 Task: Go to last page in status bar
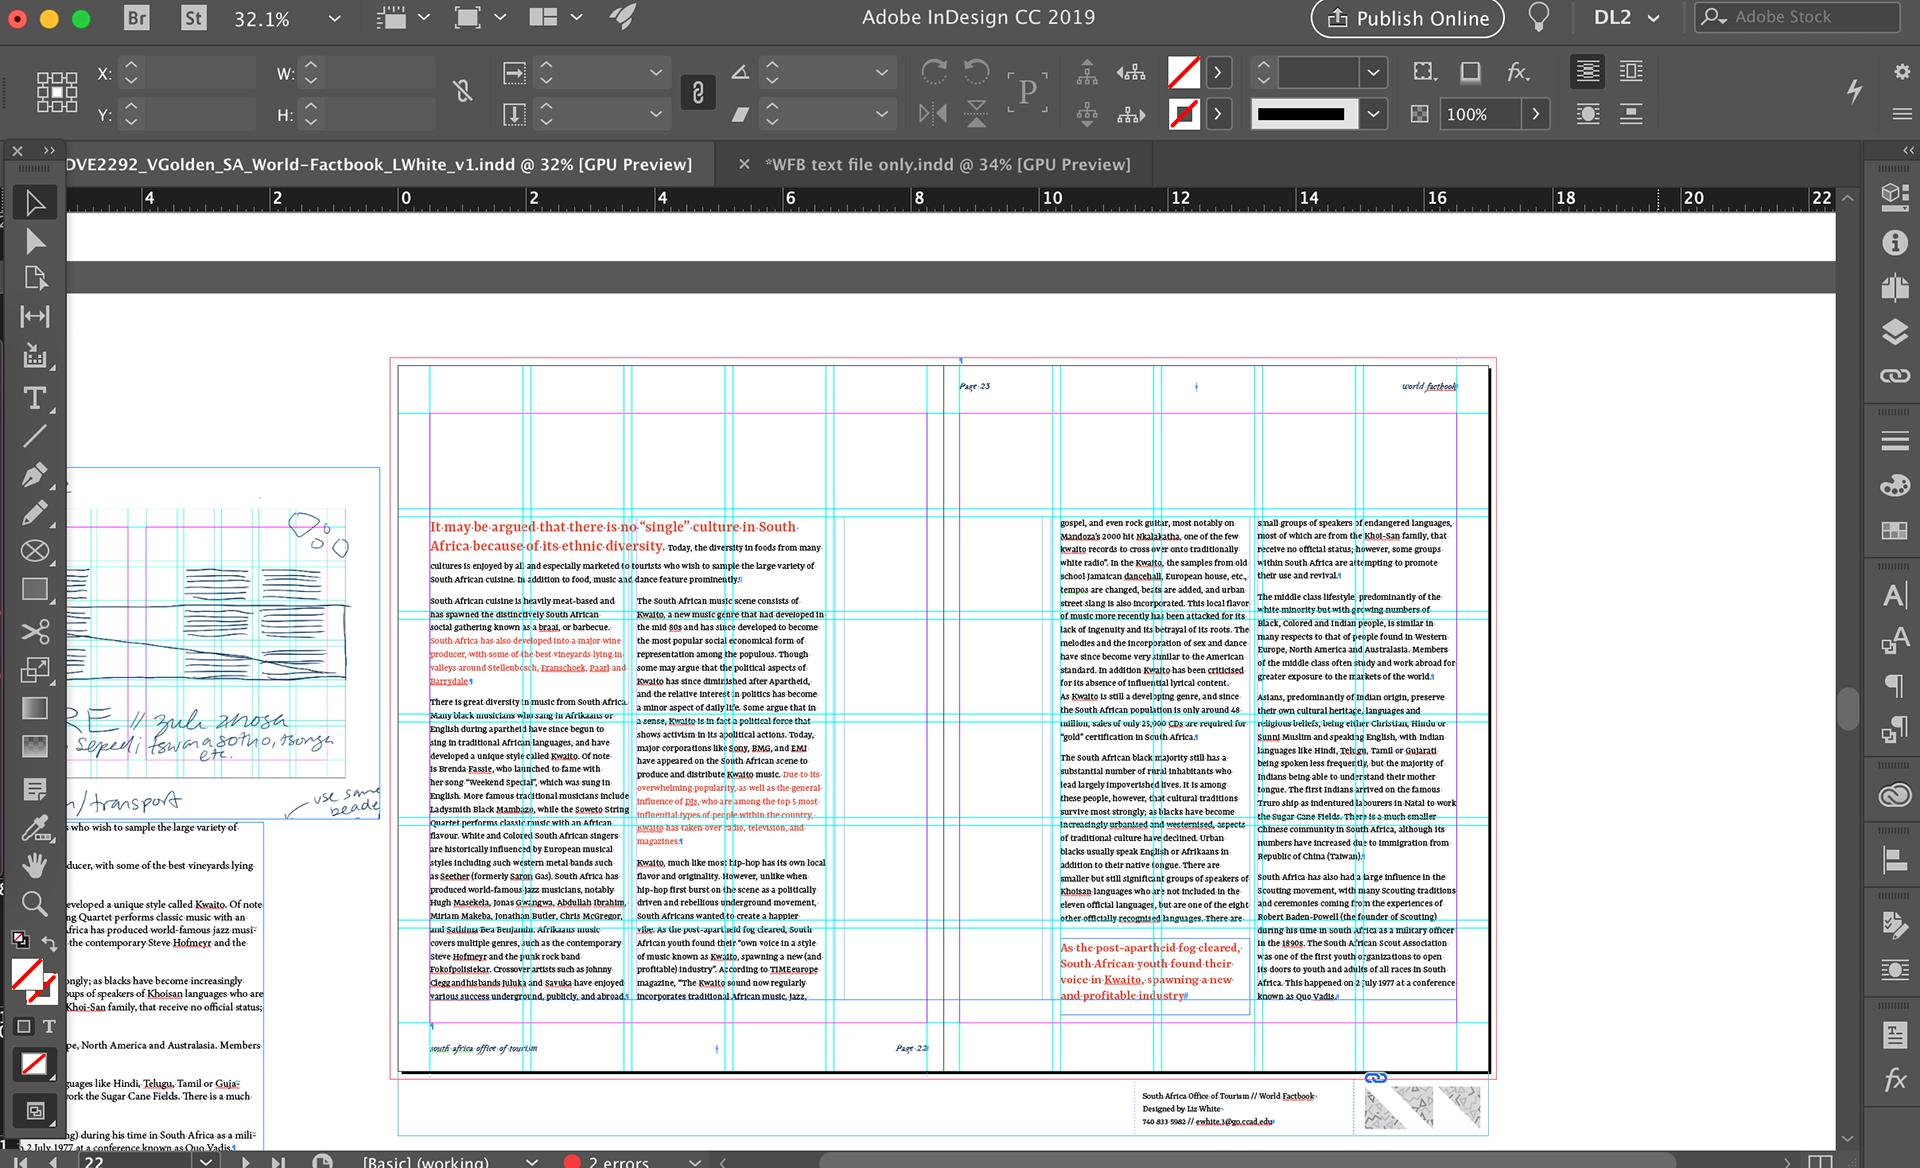coord(279,1161)
